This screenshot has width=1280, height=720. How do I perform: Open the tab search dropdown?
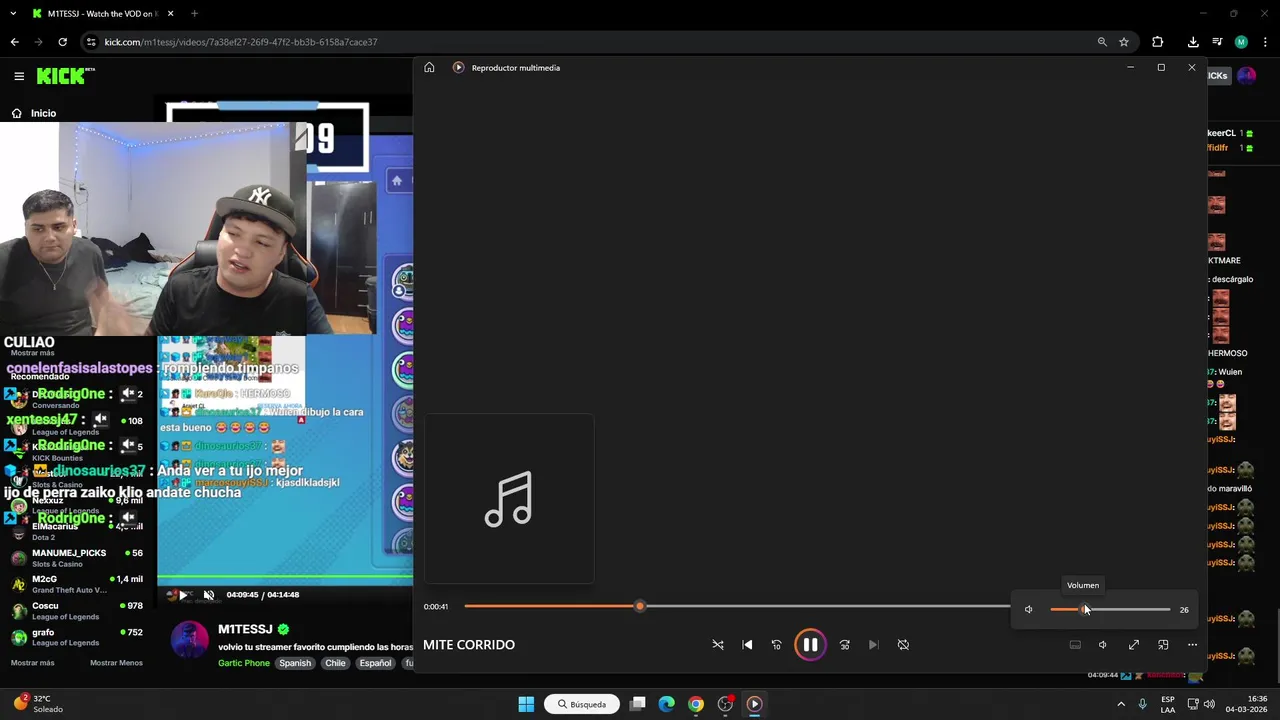tap(13, 14)
